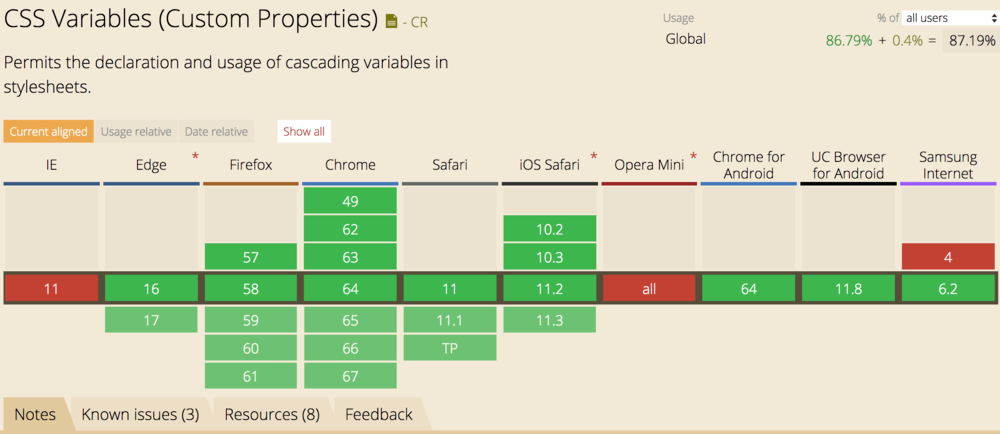Select the Safari 11.1 cell
The width and height of the screenshot is (1000, 434).
coord(450,320)
